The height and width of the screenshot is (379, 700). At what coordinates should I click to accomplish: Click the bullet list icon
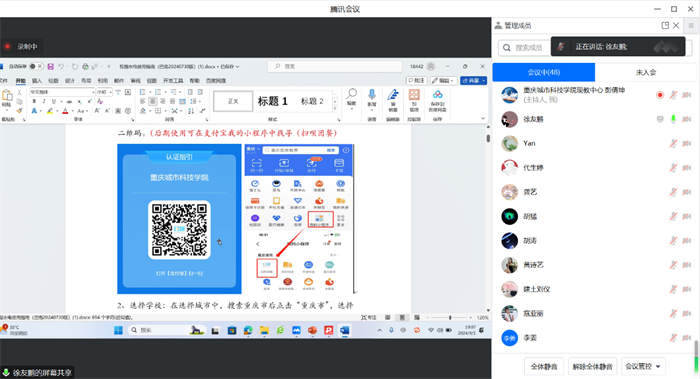143,92
